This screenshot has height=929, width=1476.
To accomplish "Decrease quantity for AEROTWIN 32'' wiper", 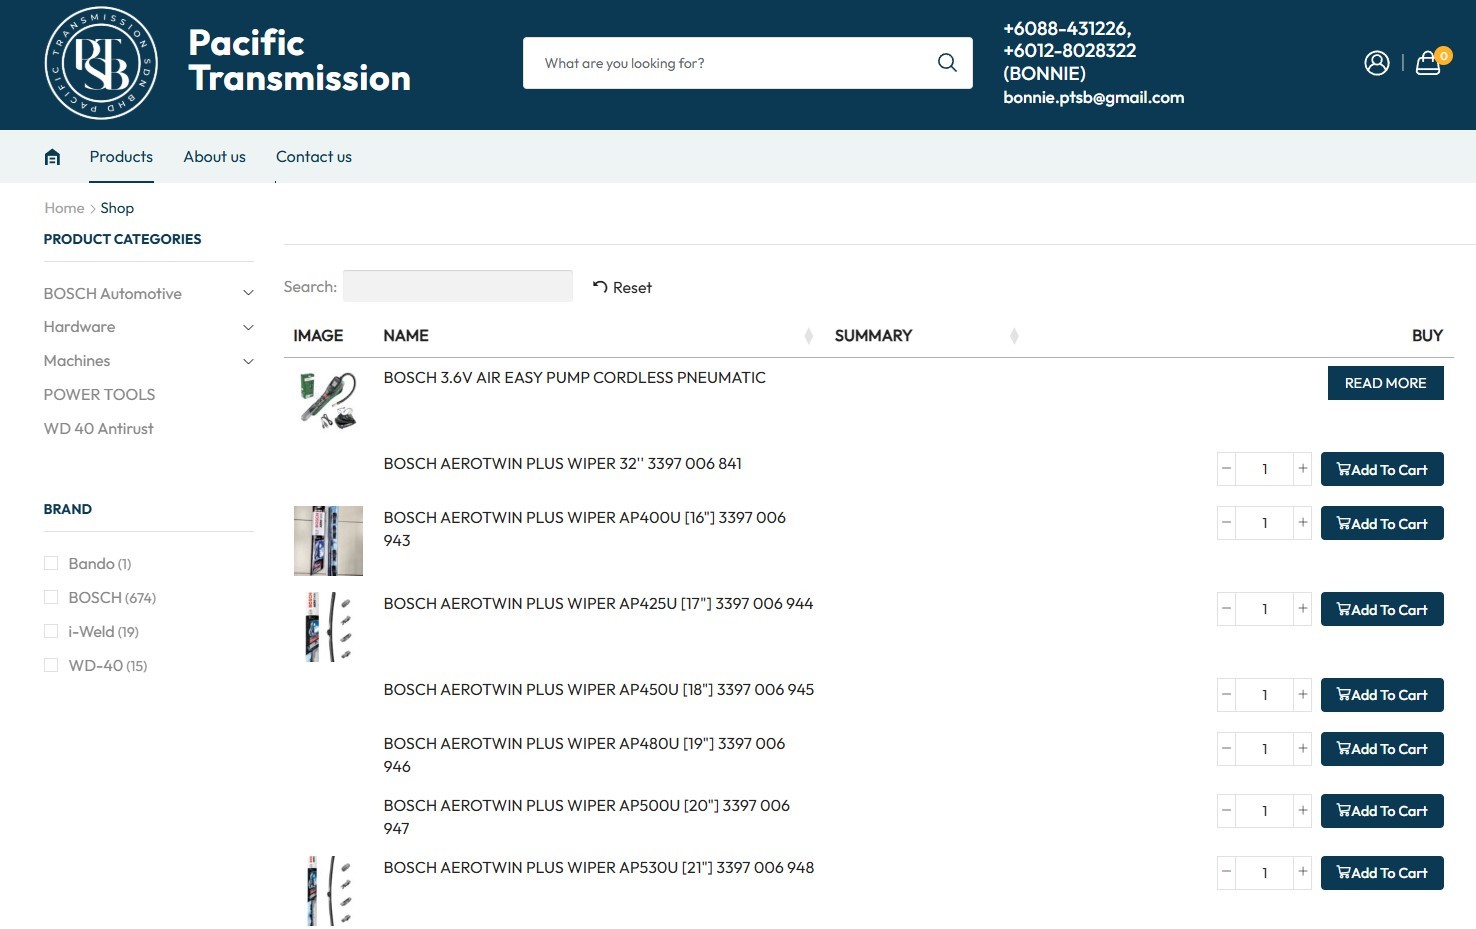I will pyautogui.click(x=1227, y=469).
